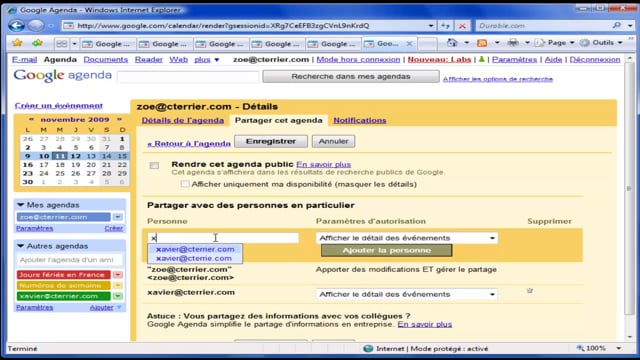The width and height of the screenshot is (640, 360).
Task: Open the plus menu in Google bar
Action: [207, 60]
